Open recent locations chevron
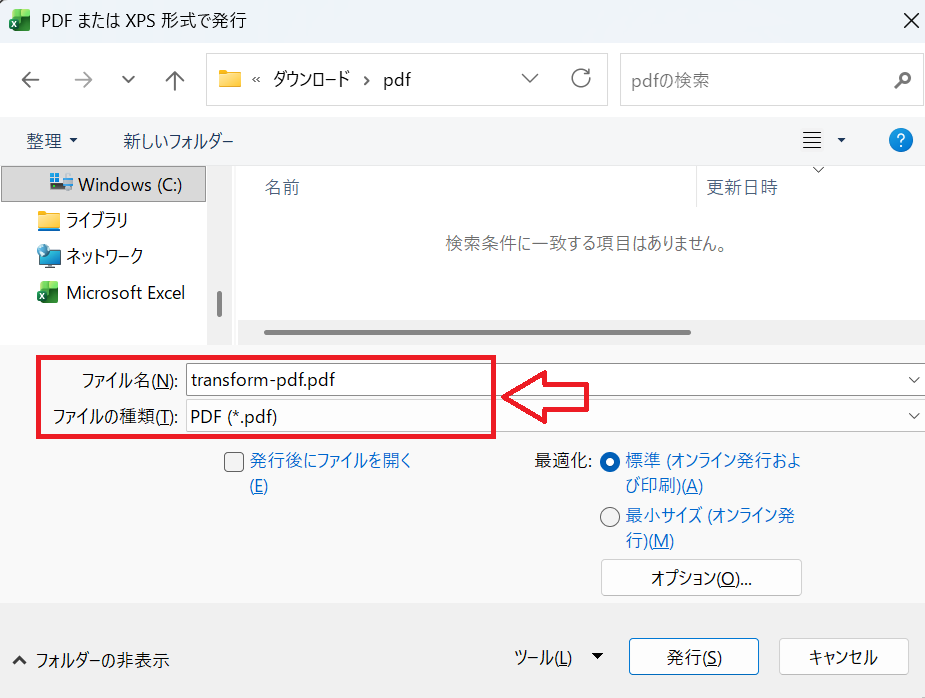Image resolution: width=925 pixels, height=698 pixels. tap(128, 80)
